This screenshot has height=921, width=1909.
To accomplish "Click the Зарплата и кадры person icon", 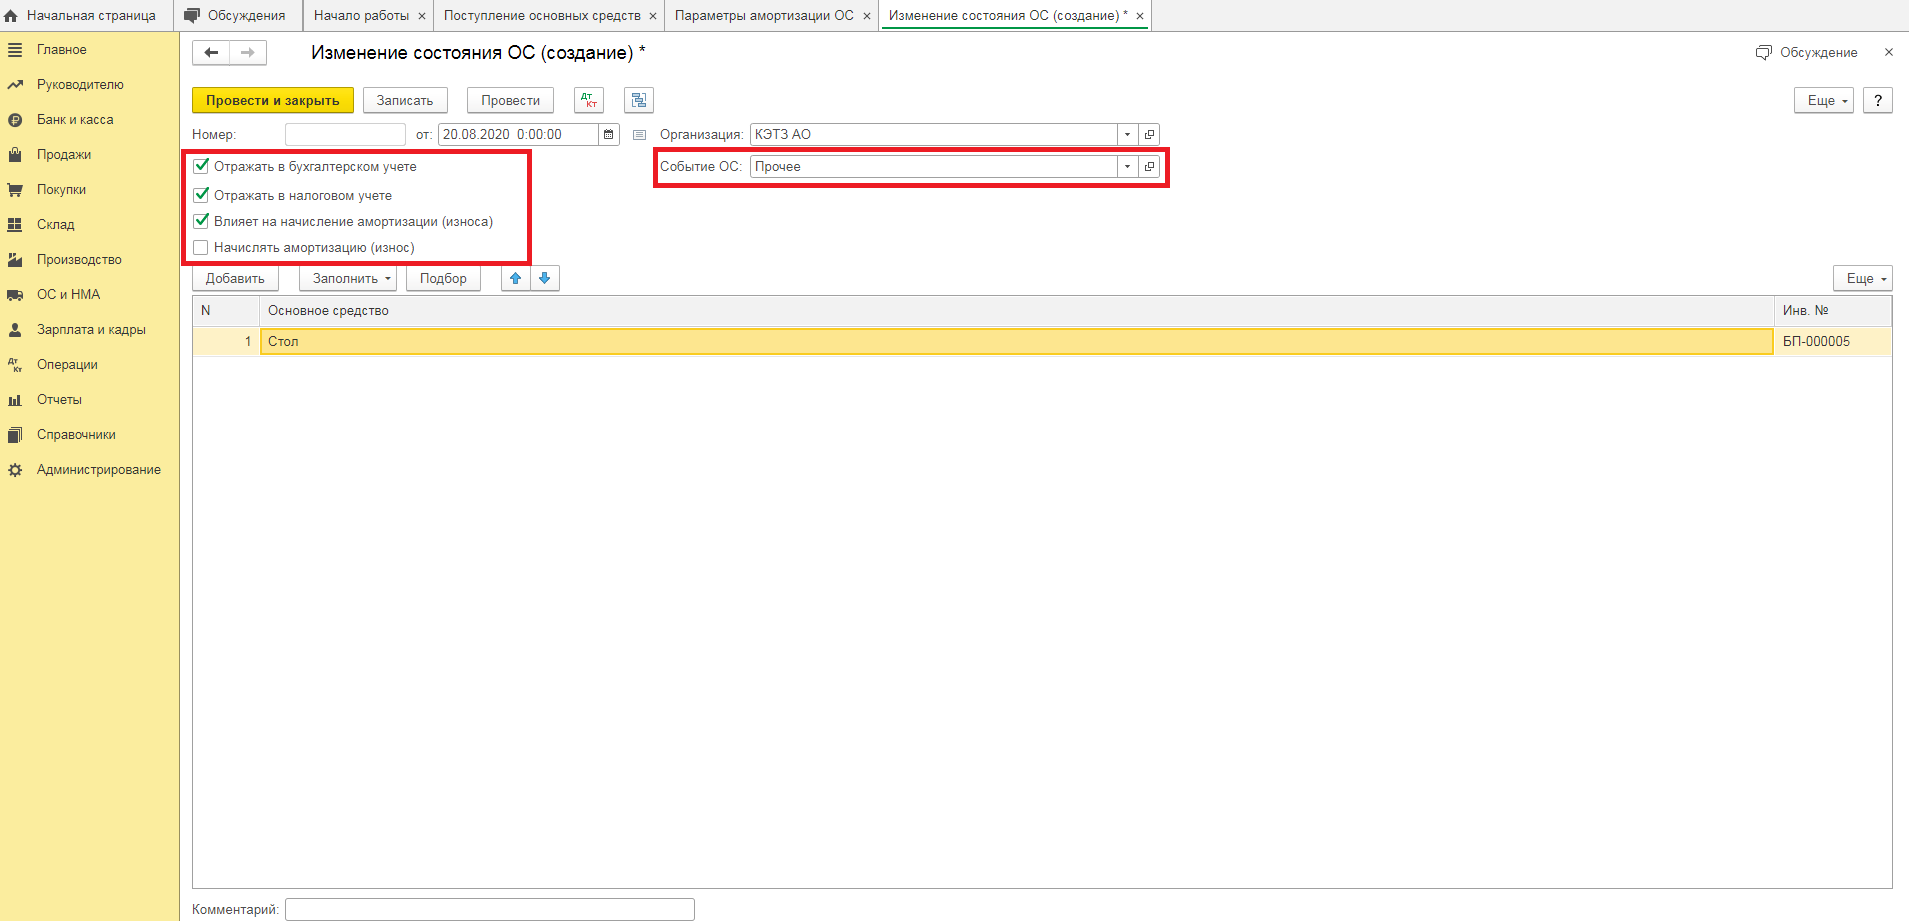I will coord(15,330).
